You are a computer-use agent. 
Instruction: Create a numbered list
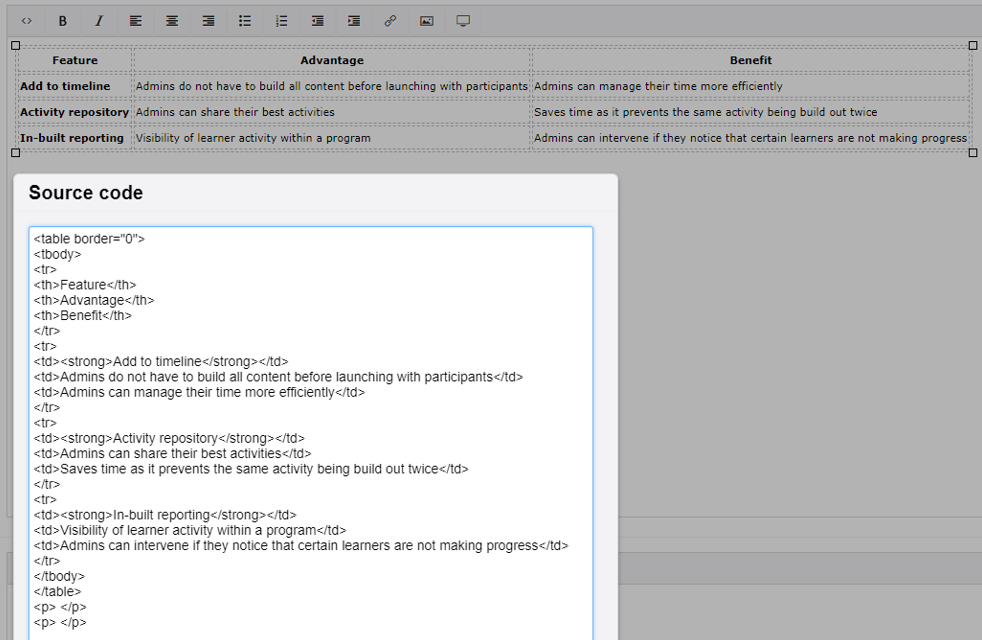tap(281, 20)
